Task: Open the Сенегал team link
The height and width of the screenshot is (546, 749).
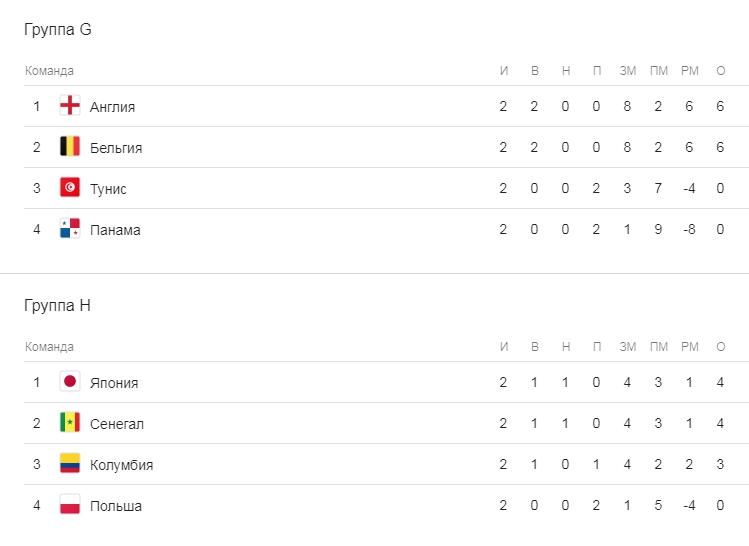Action: pos(117,424)
